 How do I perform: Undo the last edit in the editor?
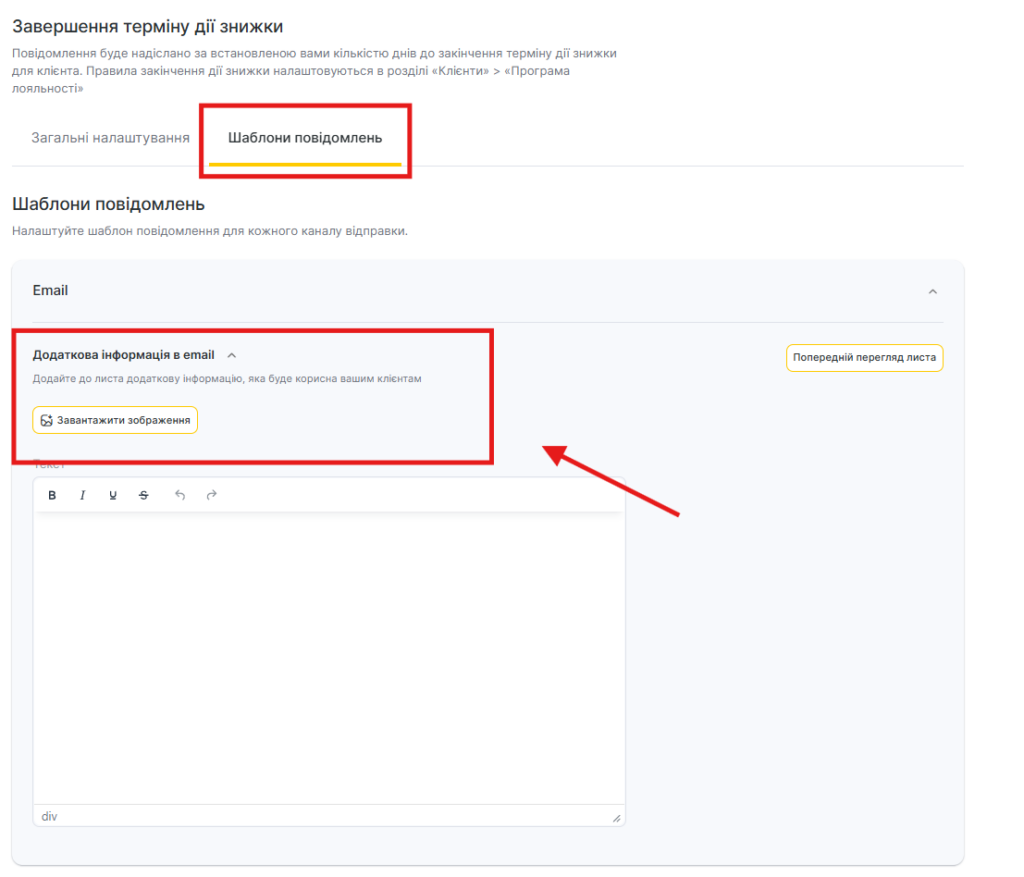pyautogui.click(x=180, y=495)
